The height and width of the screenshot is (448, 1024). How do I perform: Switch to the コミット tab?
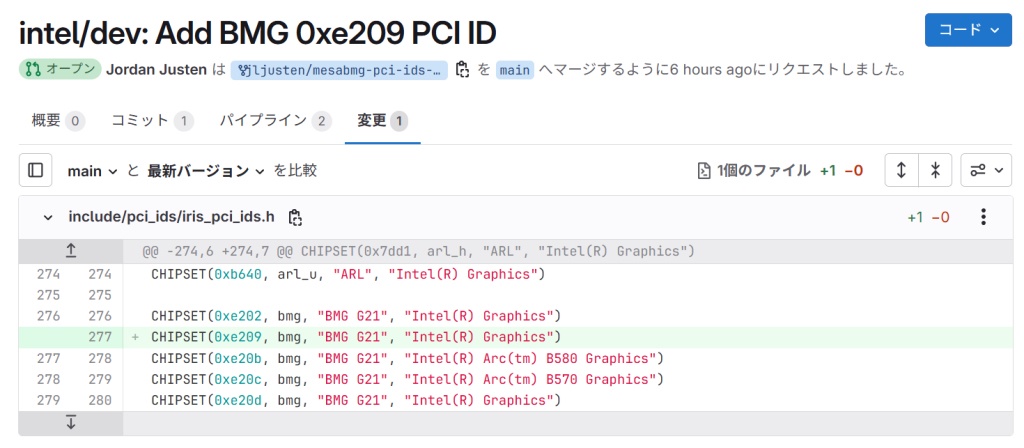(152, 121)
